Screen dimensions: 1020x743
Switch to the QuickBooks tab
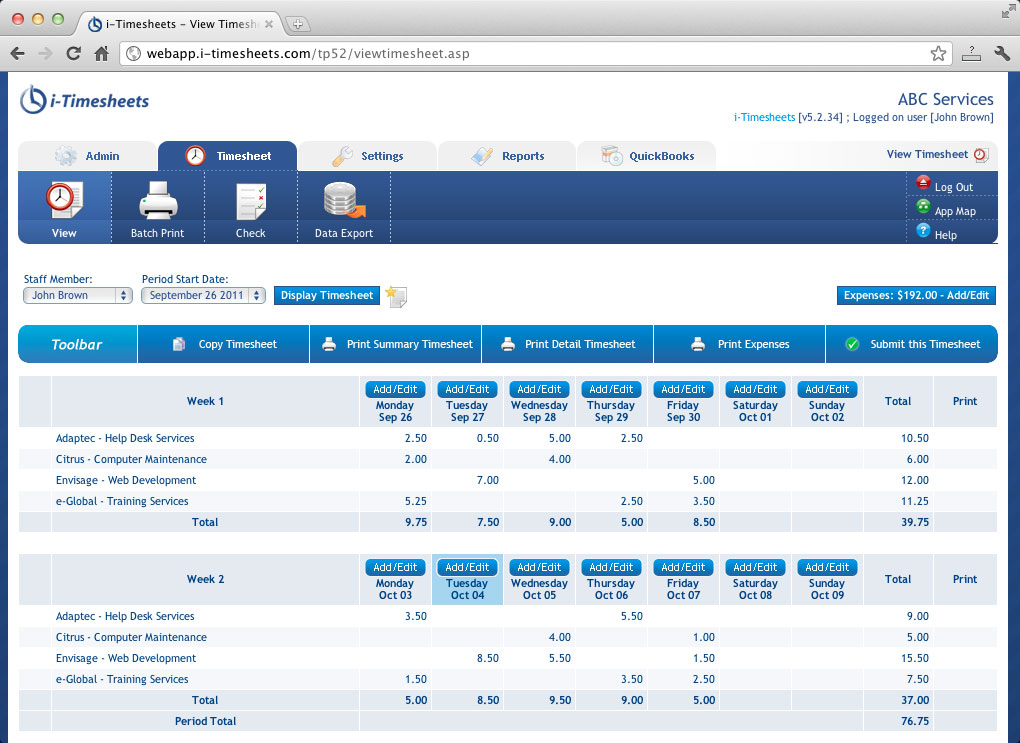coord(647,156)
